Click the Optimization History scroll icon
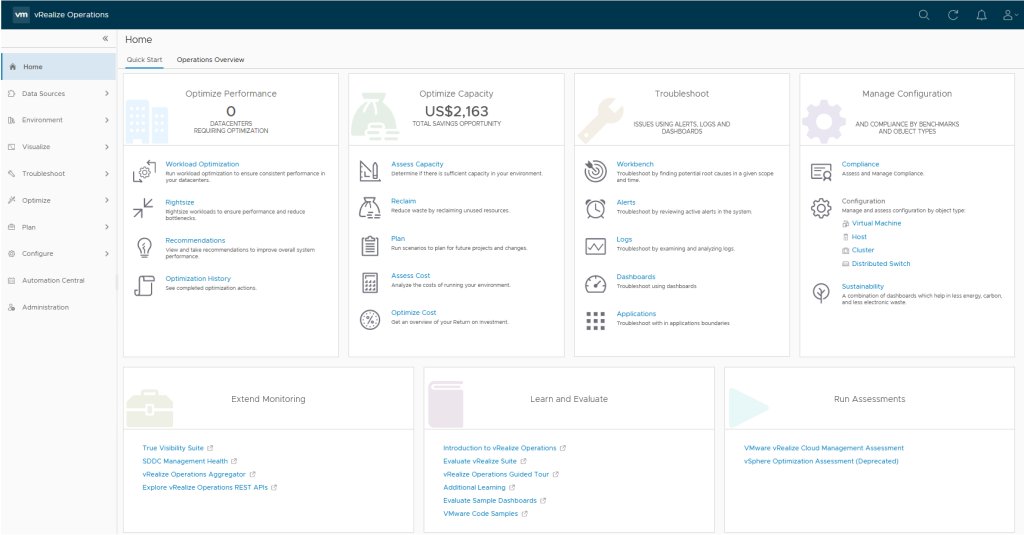The image size is (1024, 535). [x=144, y=285]
